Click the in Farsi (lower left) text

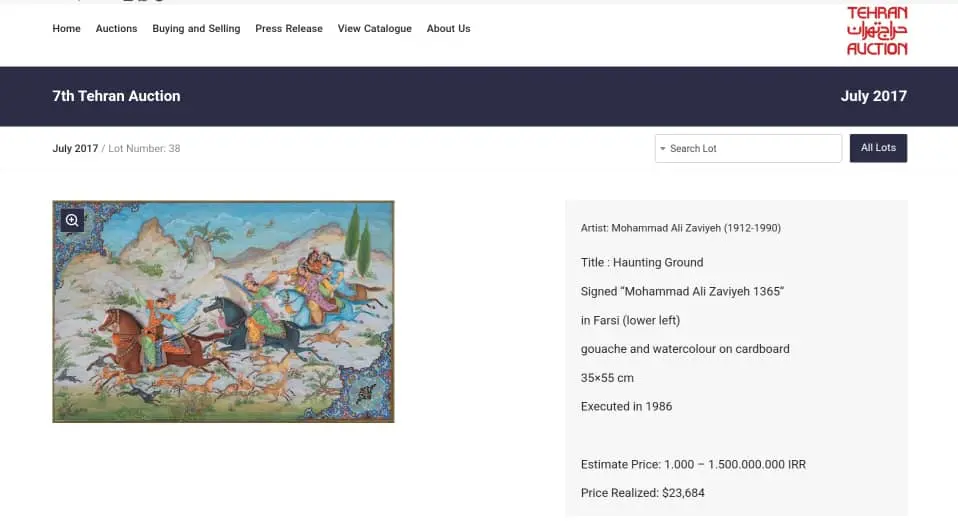631,320
